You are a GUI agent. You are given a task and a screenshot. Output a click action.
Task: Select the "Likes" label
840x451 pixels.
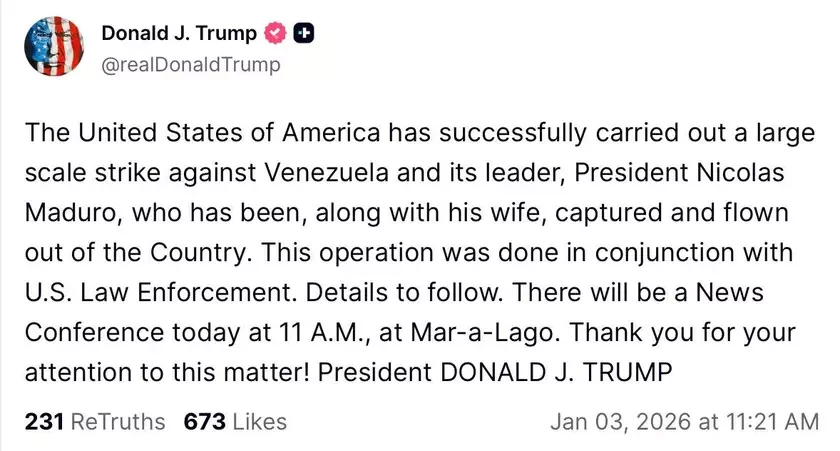[x=258, y=421]
